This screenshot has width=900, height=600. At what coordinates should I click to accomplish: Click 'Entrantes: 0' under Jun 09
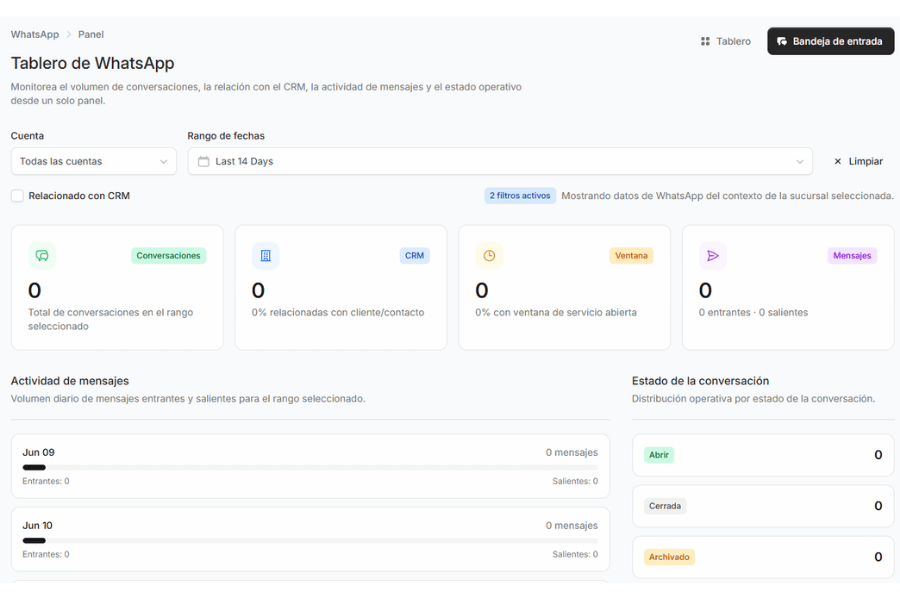46,481
